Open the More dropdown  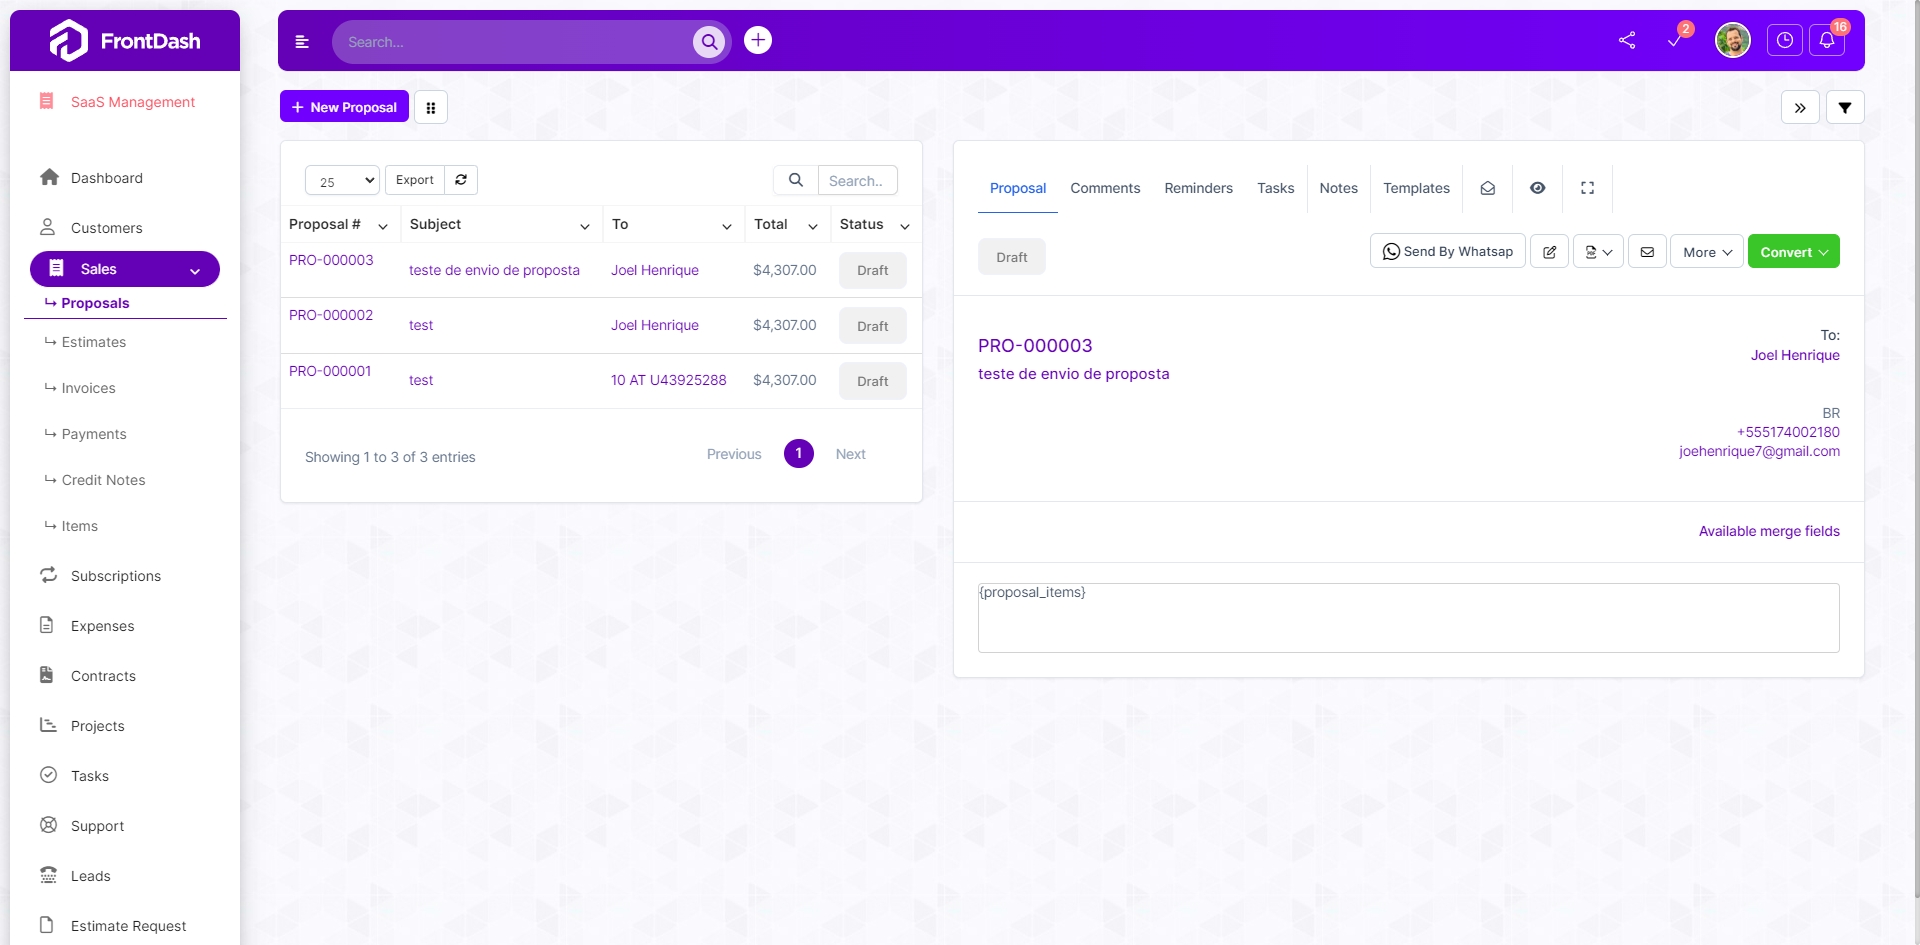point(1706,251)
